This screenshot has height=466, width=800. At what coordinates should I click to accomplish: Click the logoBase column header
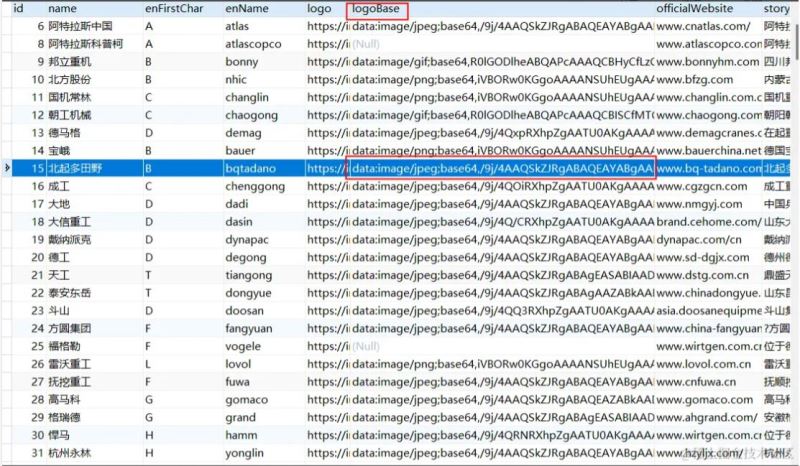tap(377, 10)
